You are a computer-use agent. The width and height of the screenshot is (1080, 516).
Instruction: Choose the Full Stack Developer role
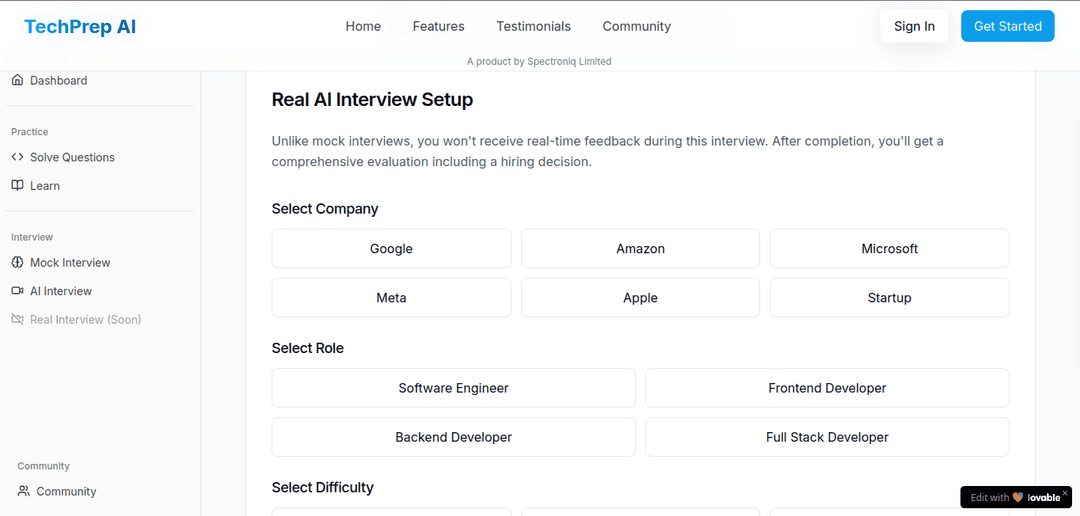tap(827, 437)
